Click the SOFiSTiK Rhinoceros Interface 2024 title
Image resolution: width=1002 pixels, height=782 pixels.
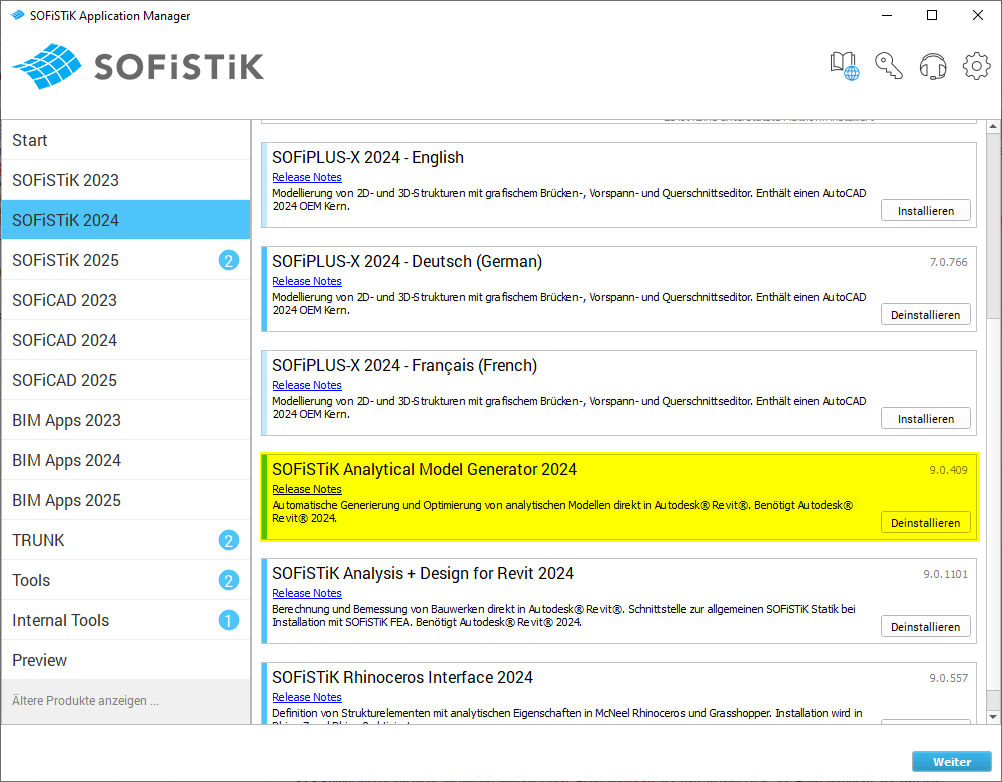point(403,677)
